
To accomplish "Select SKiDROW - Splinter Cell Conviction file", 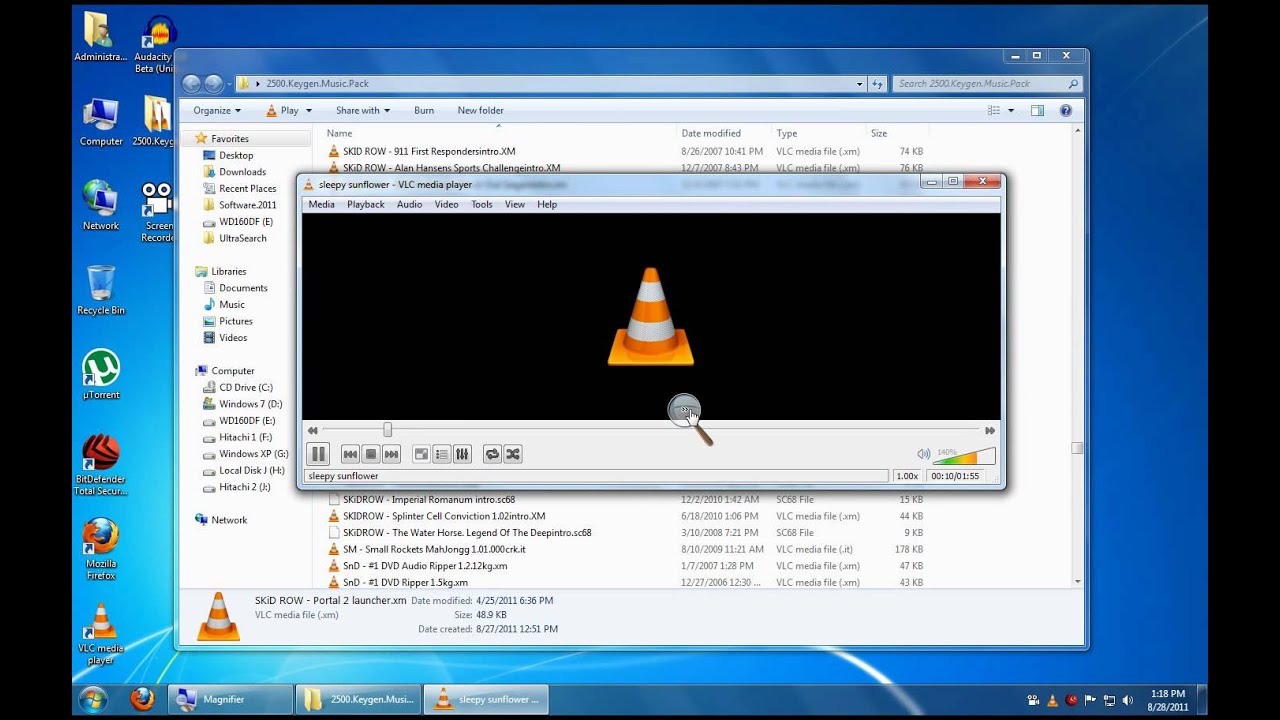I will tap(444, 516).
